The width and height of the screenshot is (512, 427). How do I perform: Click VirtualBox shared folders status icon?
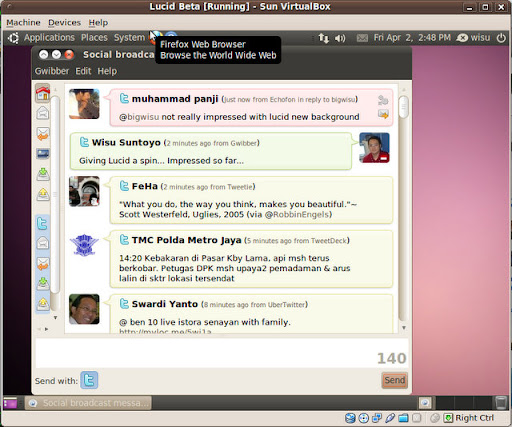point(403,418)
